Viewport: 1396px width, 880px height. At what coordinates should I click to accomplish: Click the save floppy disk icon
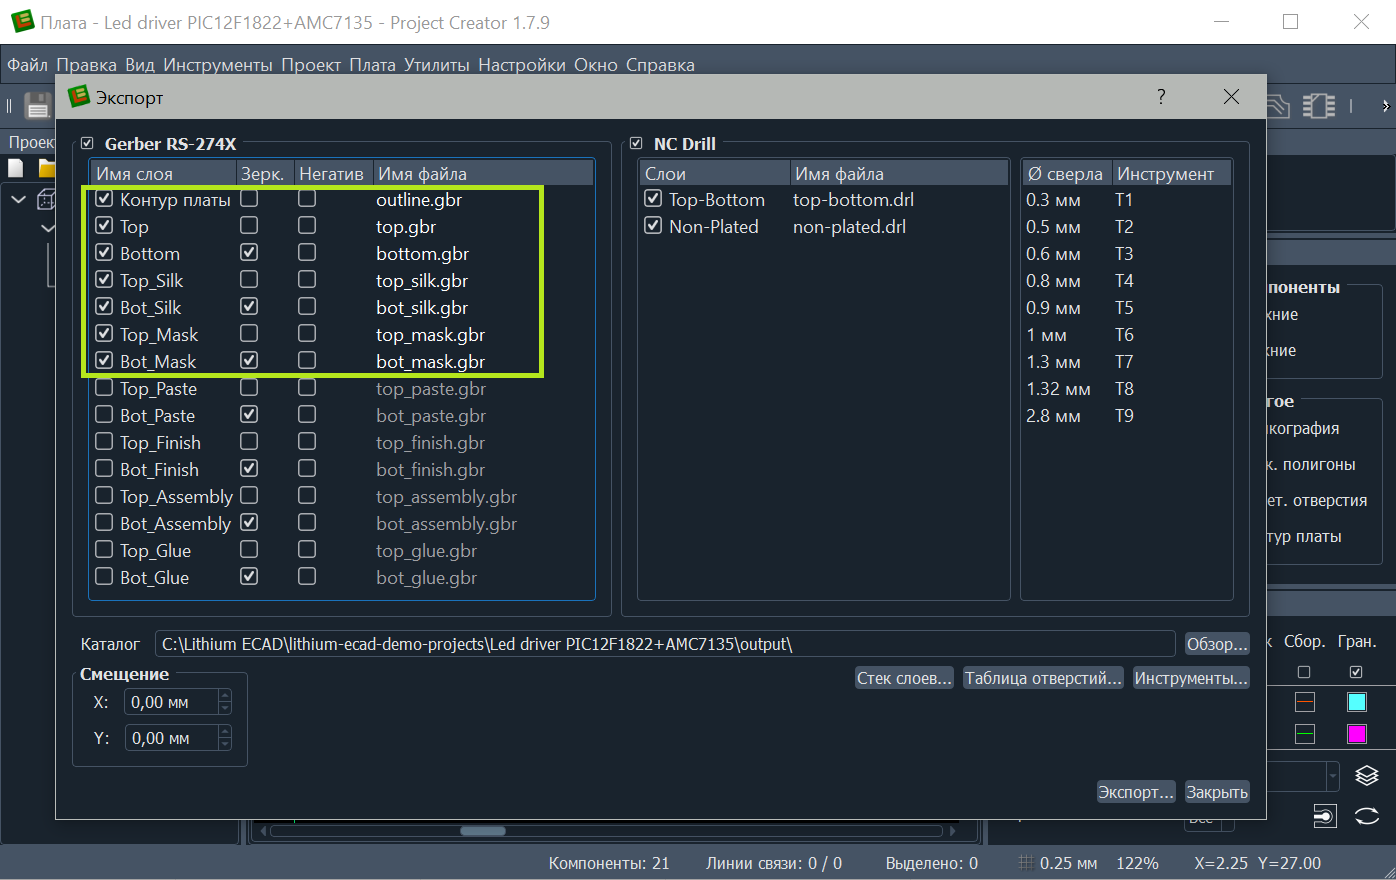pyautogui.click(x=38, y=105)
